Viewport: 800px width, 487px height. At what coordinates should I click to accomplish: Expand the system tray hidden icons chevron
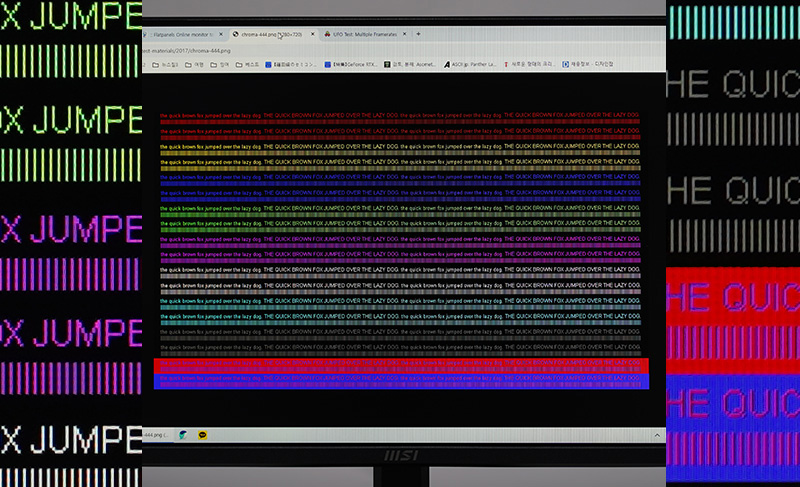657,435
